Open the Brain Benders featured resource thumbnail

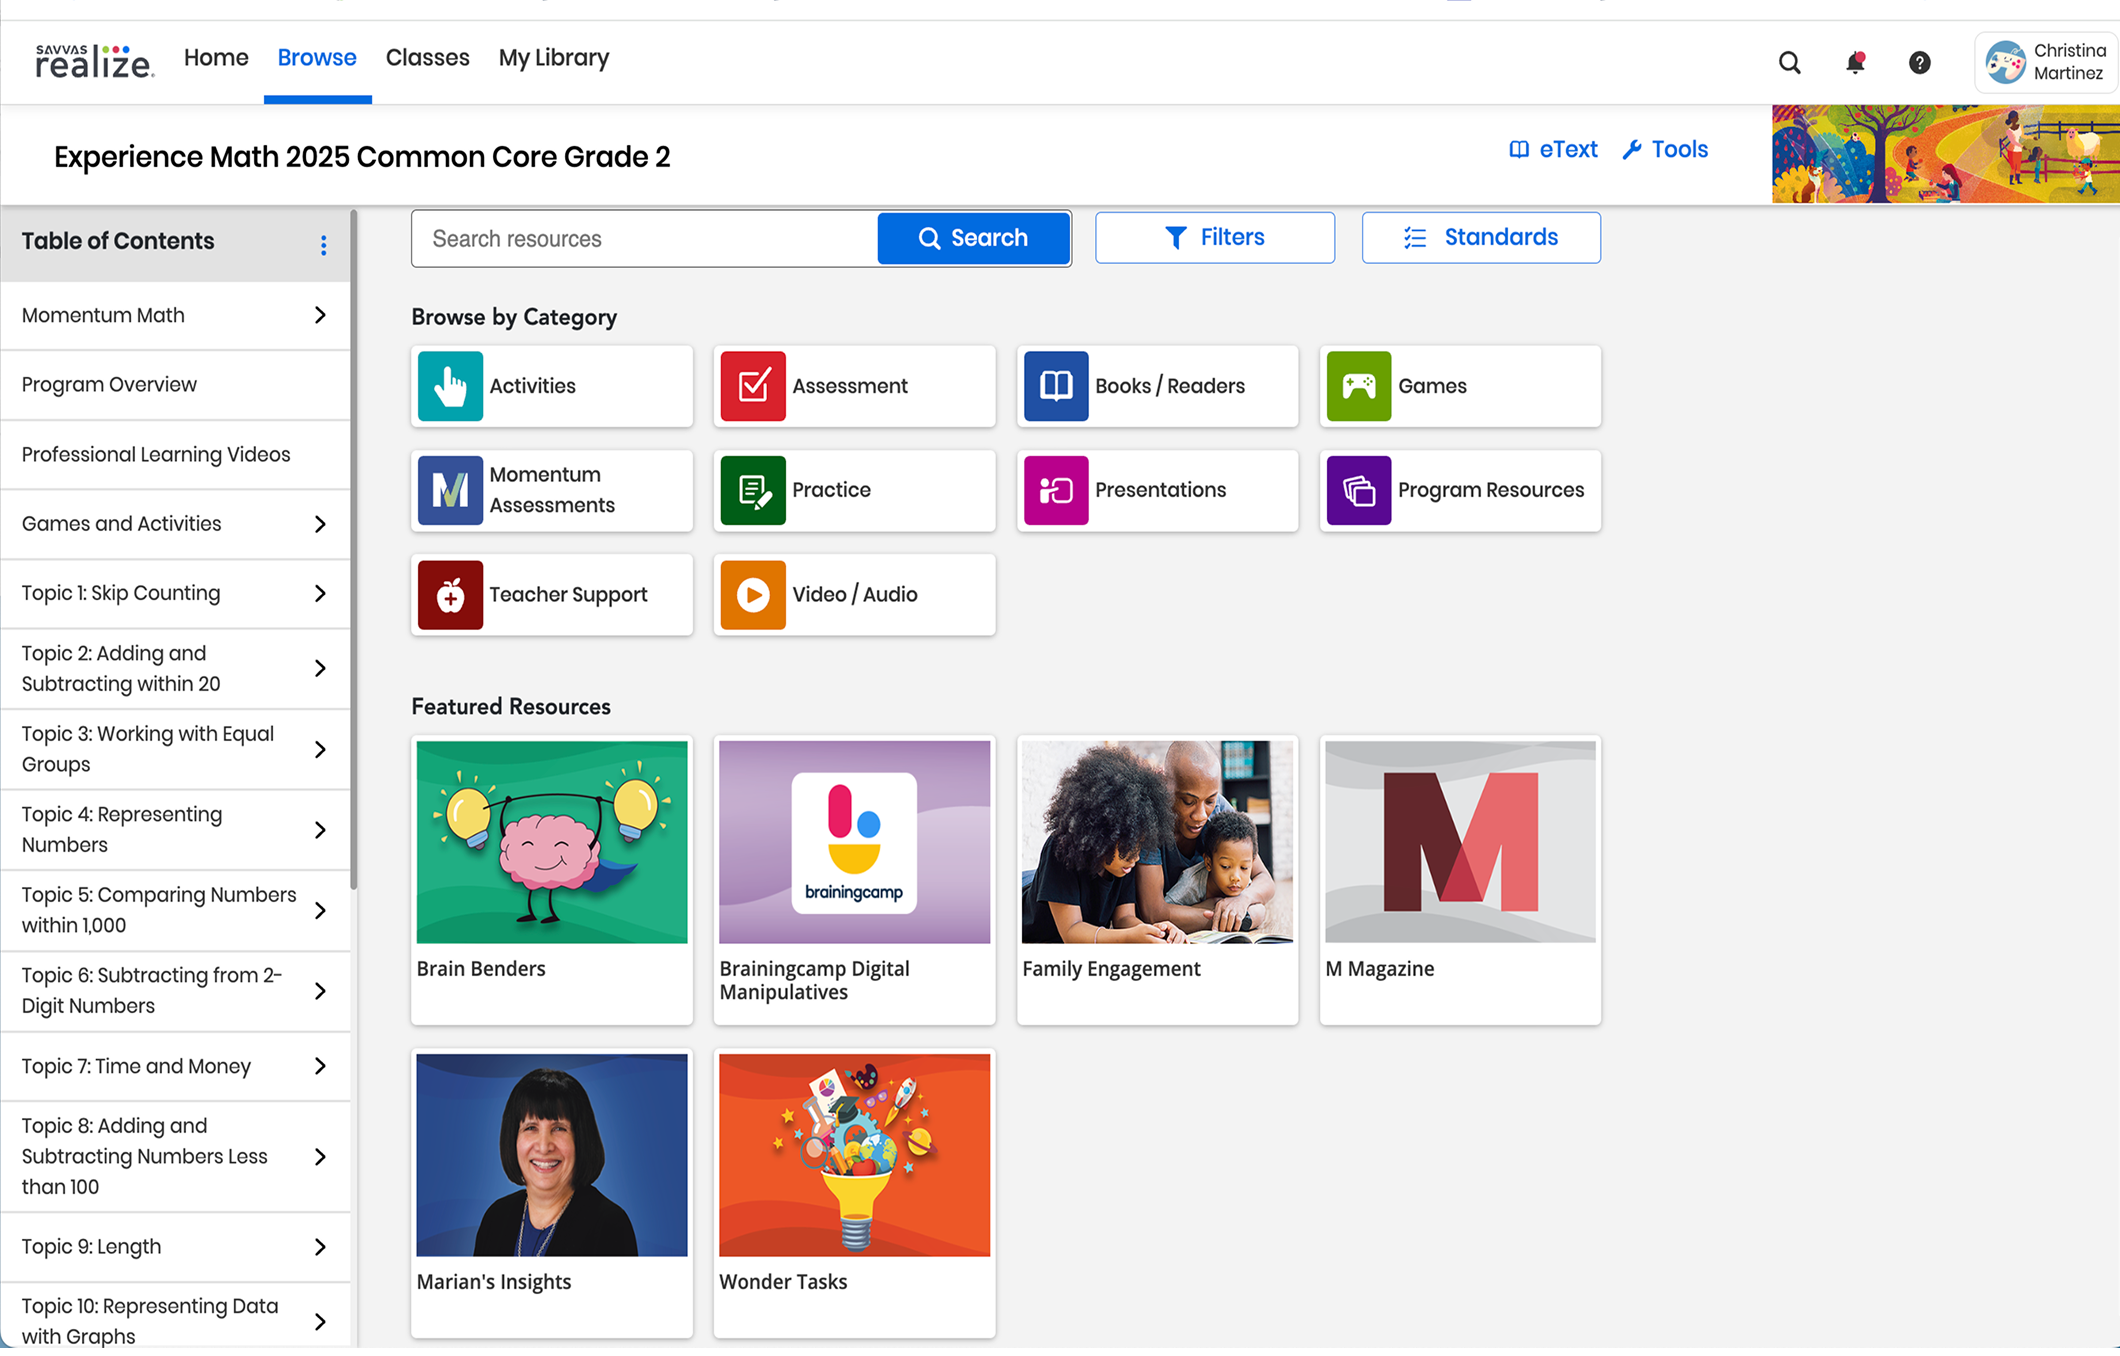[551, 841]
